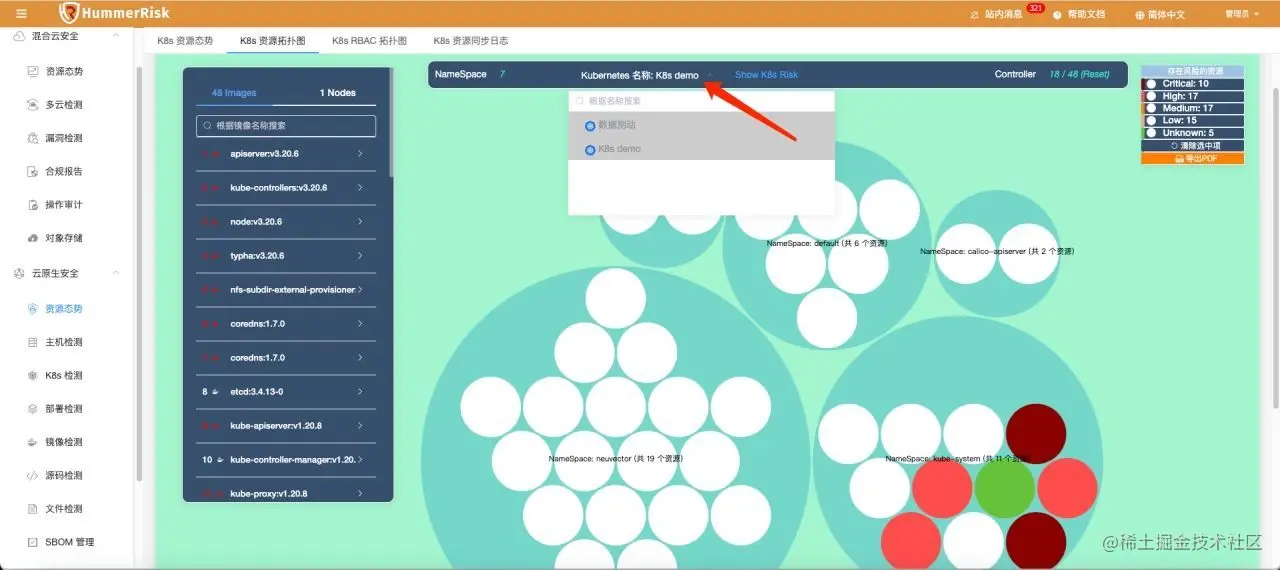Viewport: 1280px width, 570px height.
Task: Click the HummerRisk logo
Action: coord(114,13)
